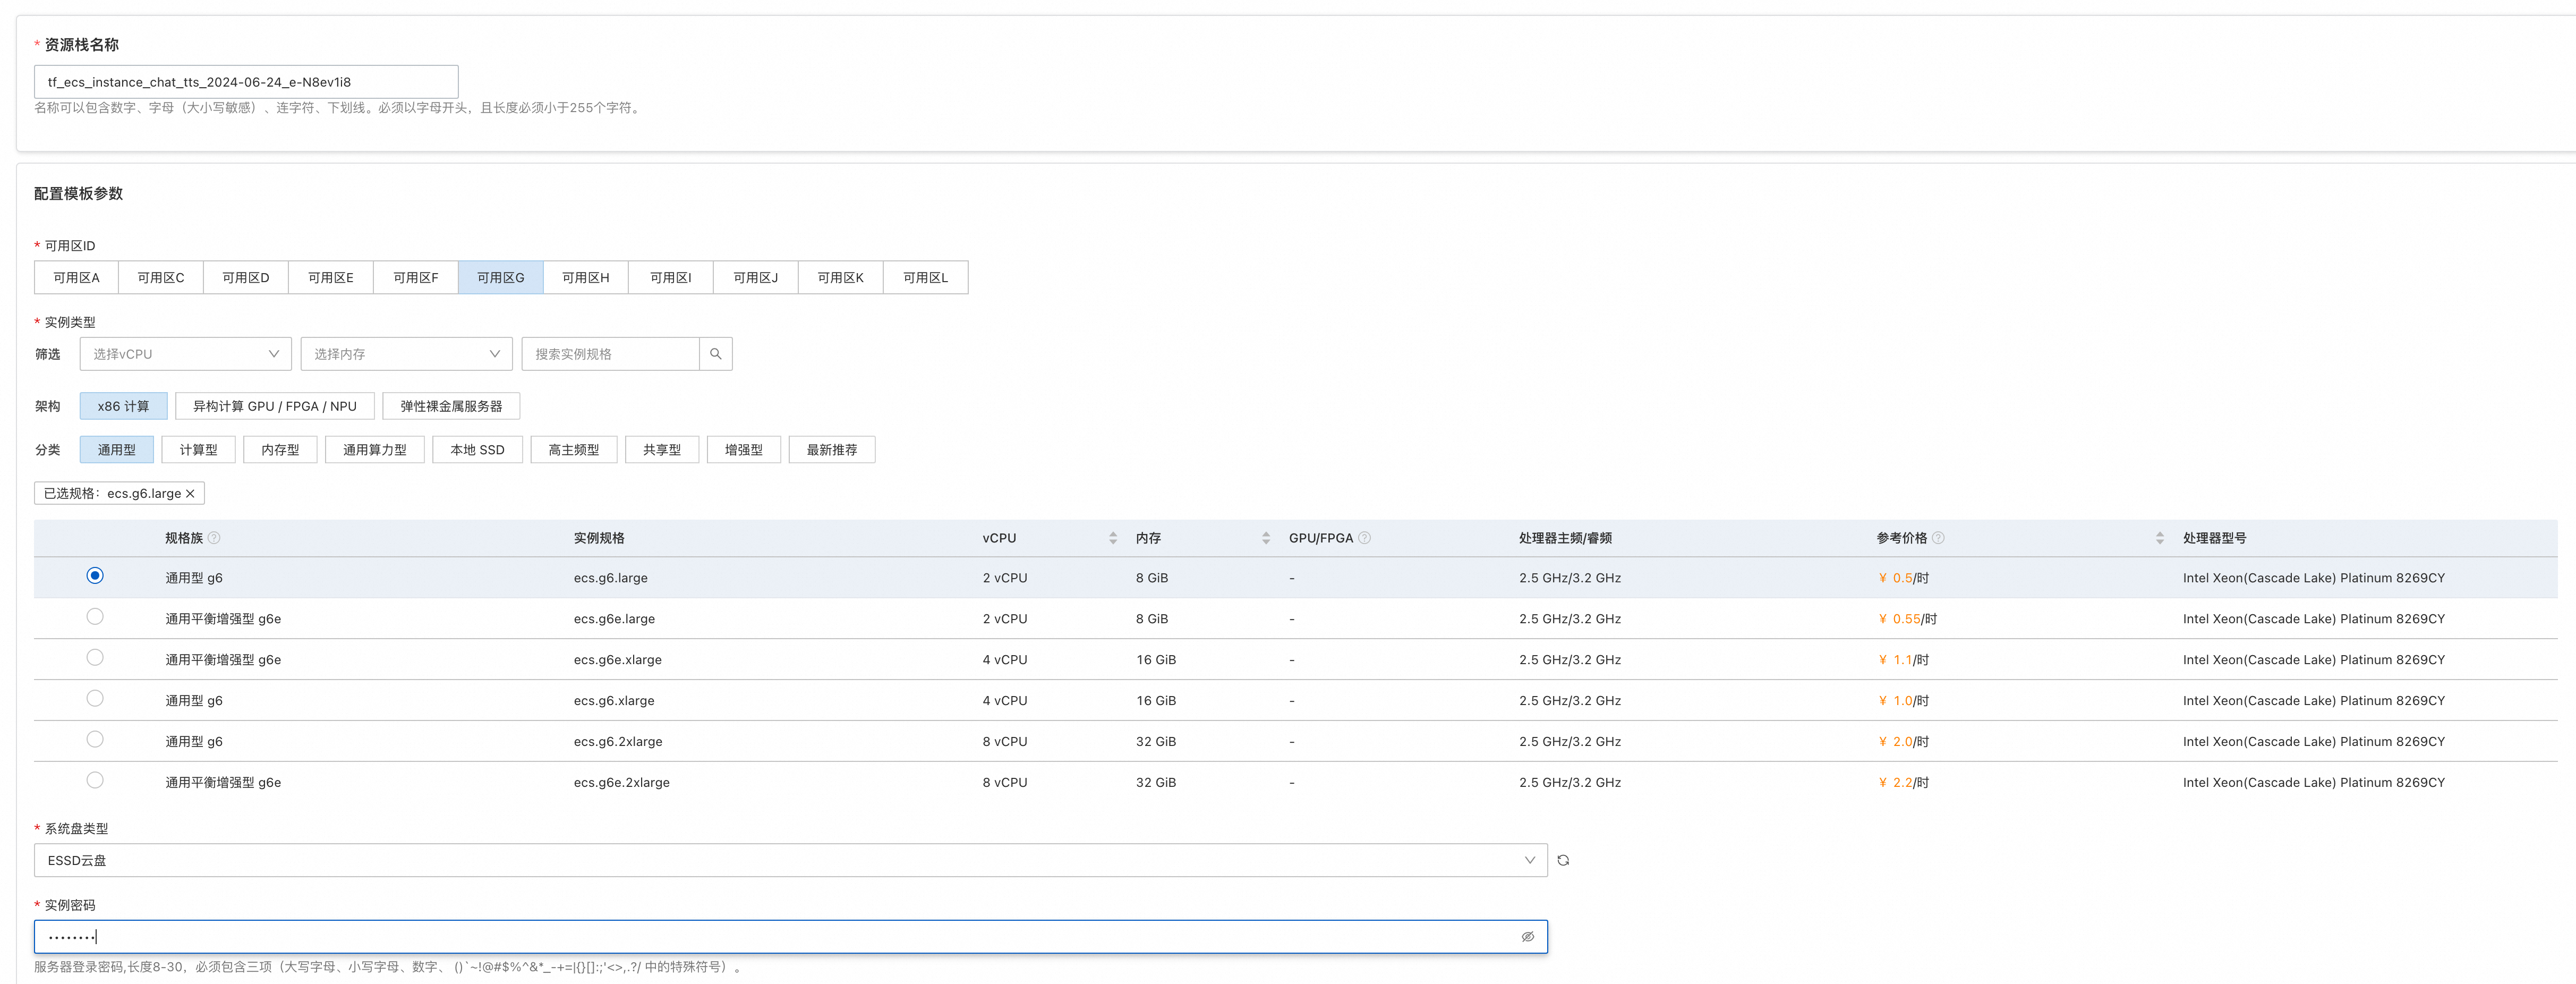This screenshot has height=984, width=2576.
Task: Toggle password visibility eye icon
Action: point(1527,937)
